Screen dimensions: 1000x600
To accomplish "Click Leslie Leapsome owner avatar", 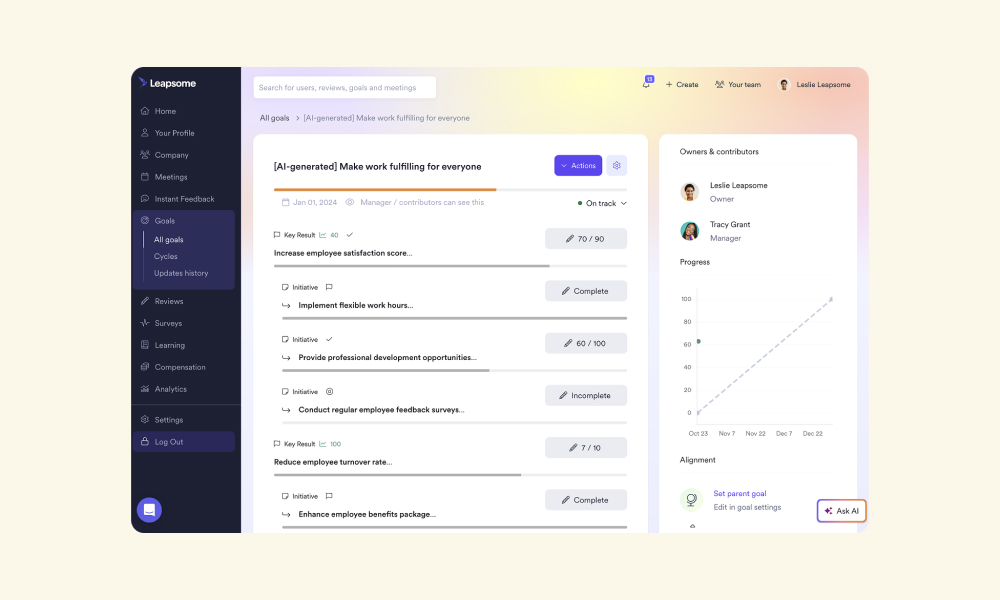I will pos(689,192).
